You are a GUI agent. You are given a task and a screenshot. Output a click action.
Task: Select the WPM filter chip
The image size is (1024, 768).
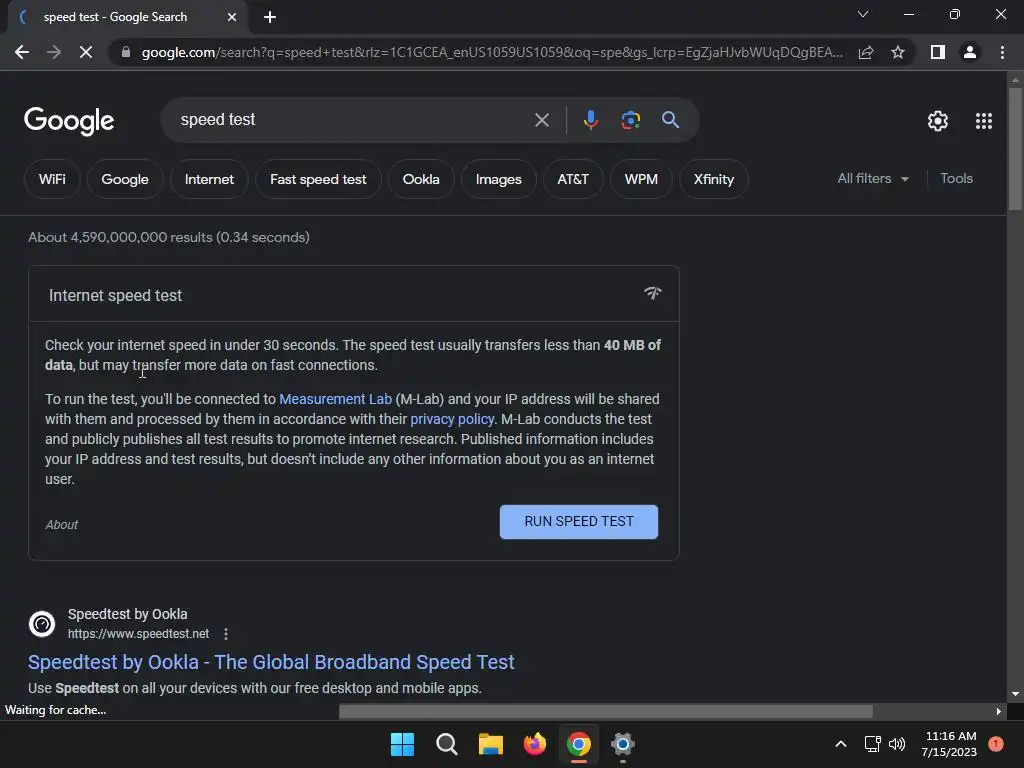point(641,179)
